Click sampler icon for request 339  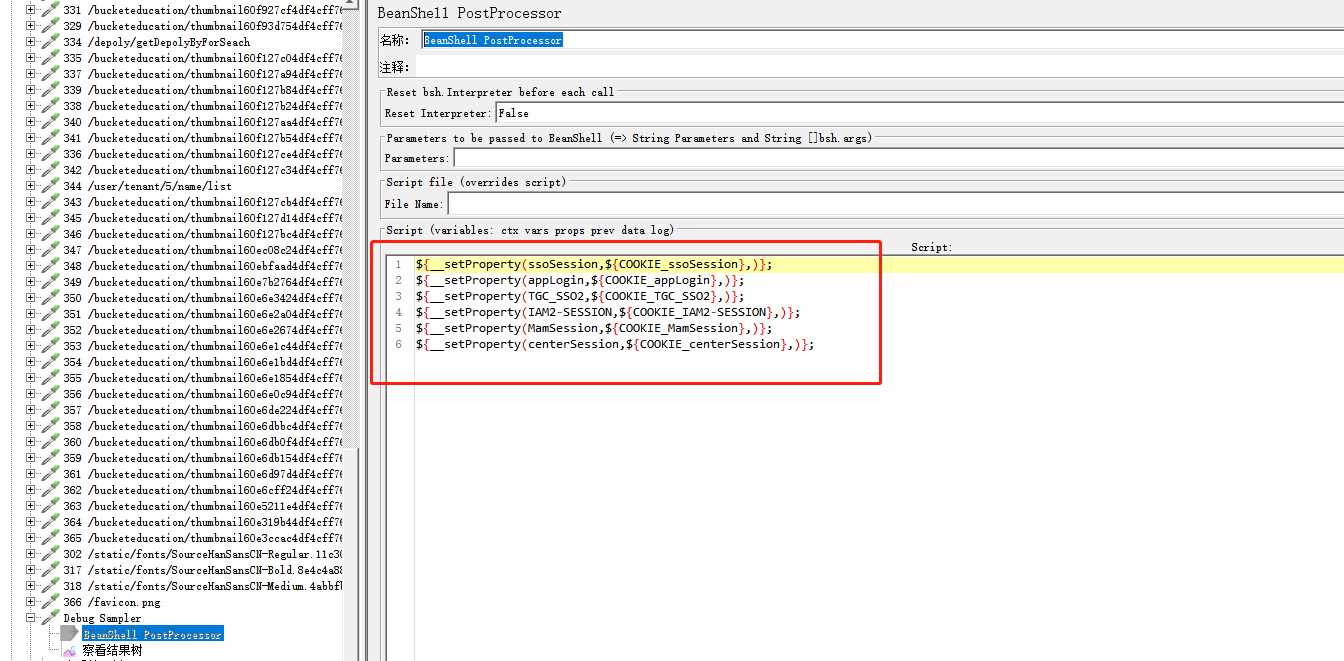pyautogui.click(x=50, y=90)
